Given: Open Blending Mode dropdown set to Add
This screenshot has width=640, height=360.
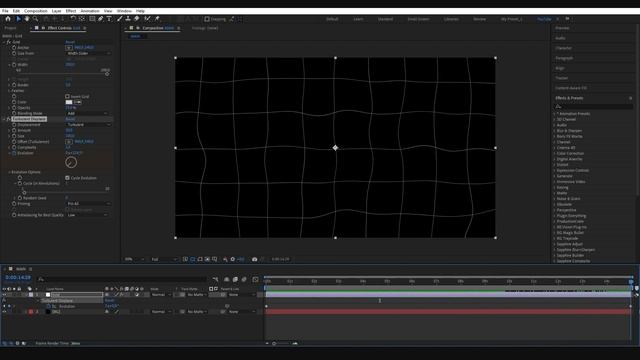Looking at the screenshot, I should tap(87, 113).
